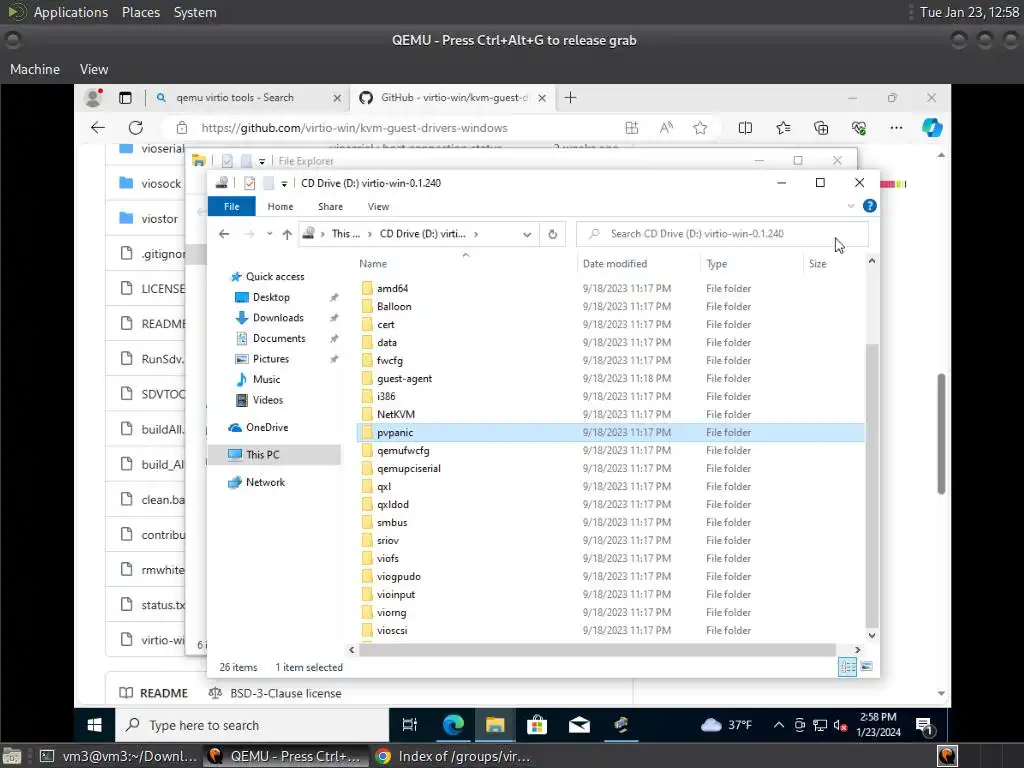The height and width of the screenshot is (768, 1024).
Task: Open a new Edge tab
Action: pyautogui.click(x=570, y=98)
